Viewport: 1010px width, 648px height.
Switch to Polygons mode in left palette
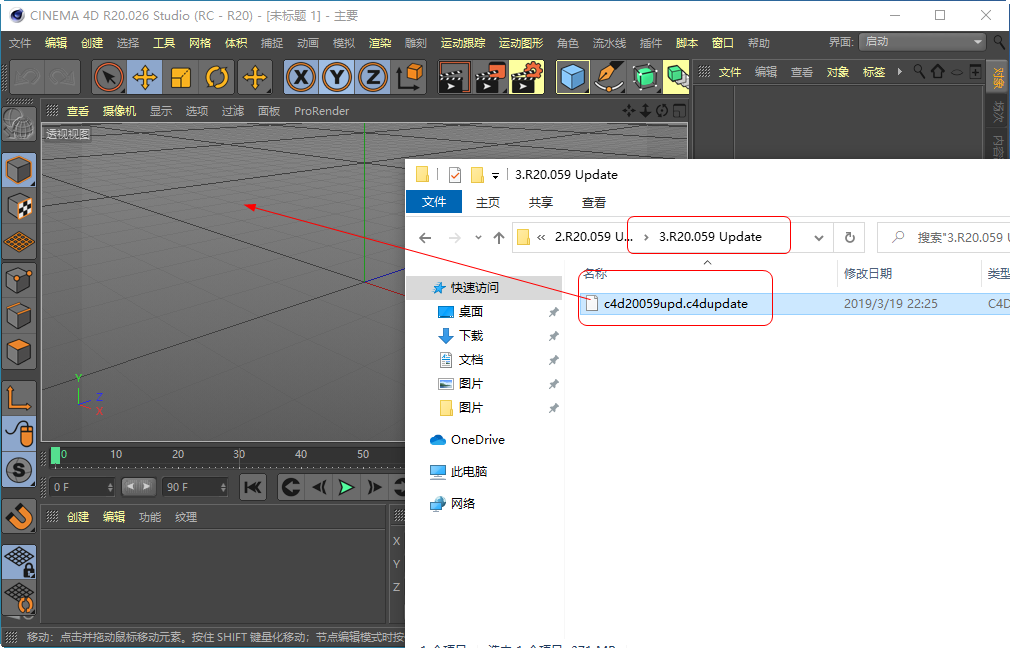point(19,352)
